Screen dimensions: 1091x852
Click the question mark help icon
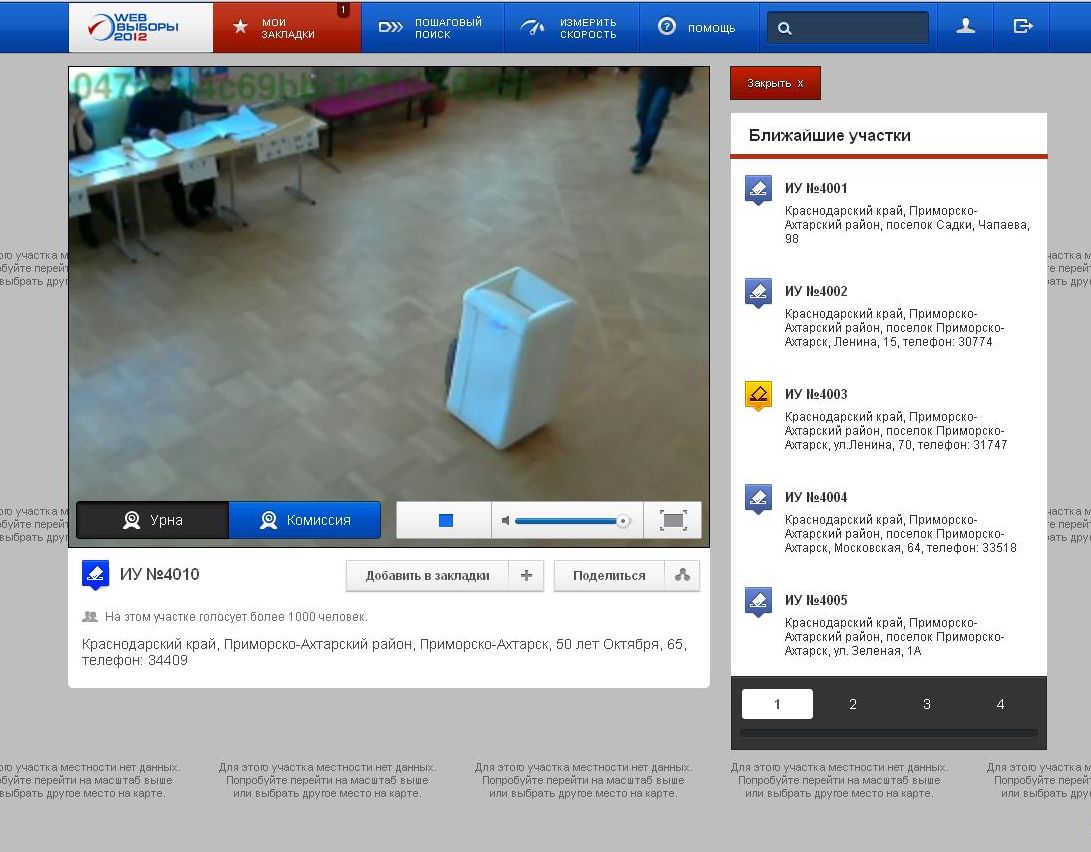click(667, 26)
